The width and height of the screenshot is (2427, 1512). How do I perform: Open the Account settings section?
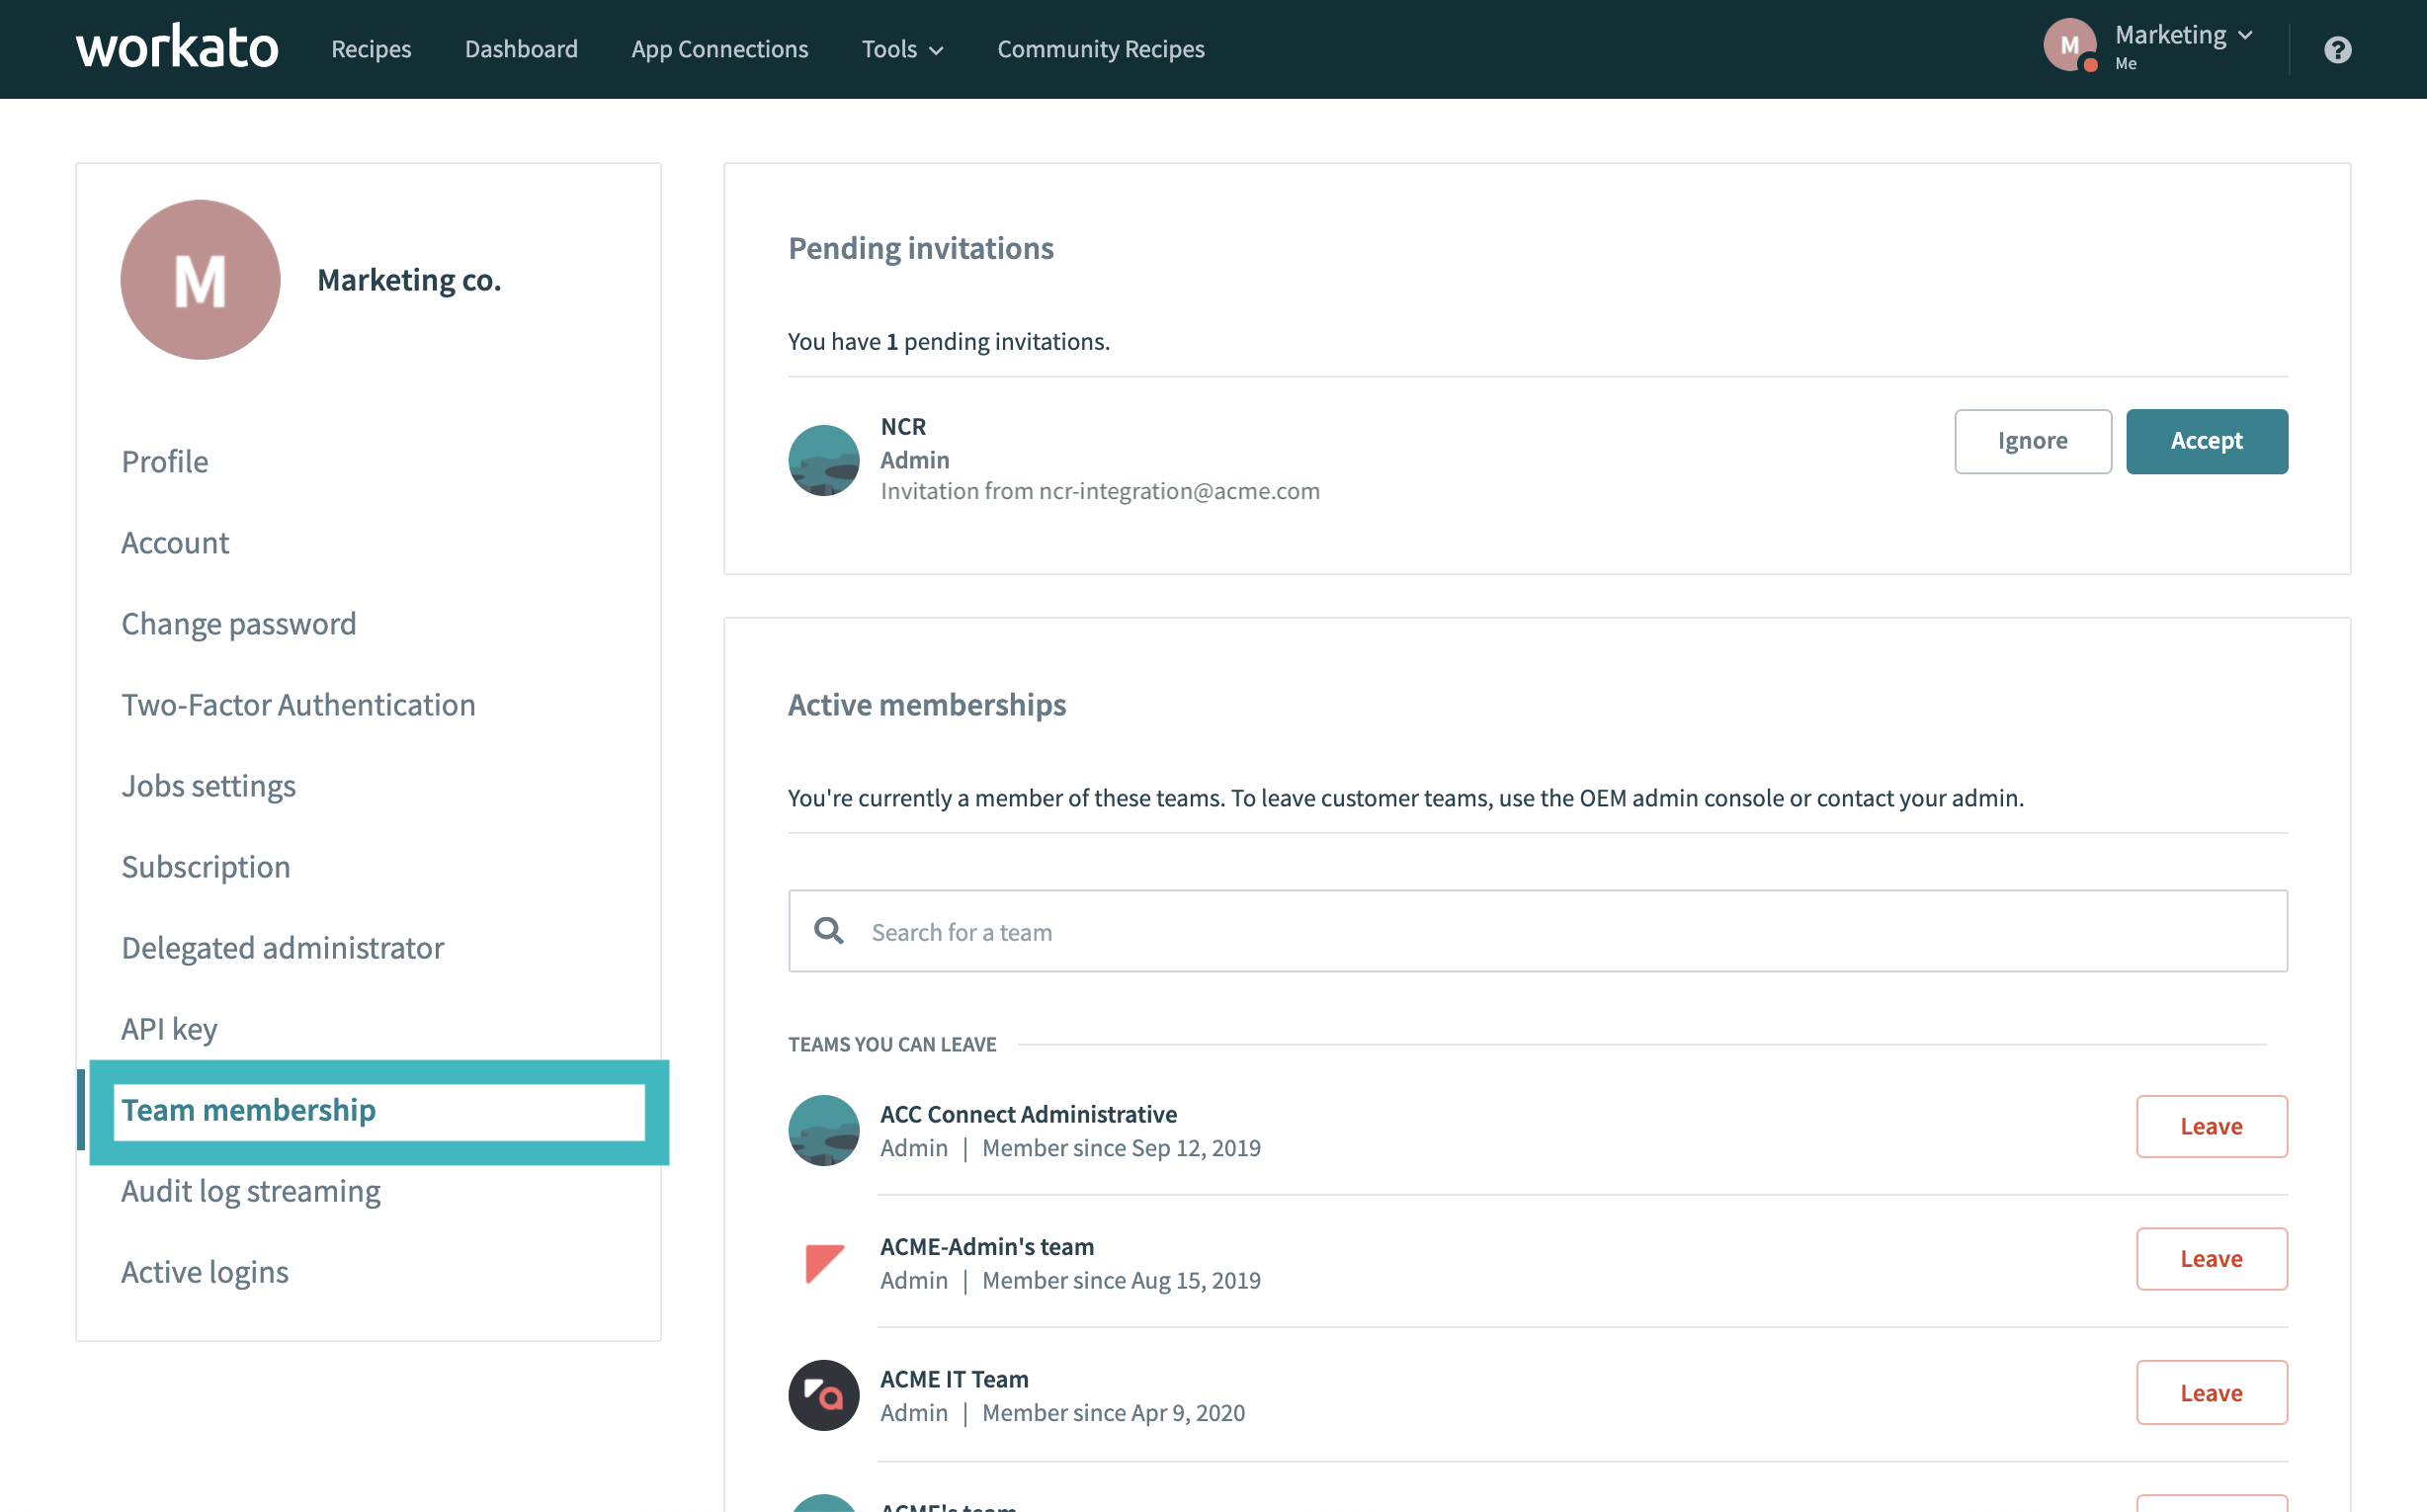coord(175,542)
